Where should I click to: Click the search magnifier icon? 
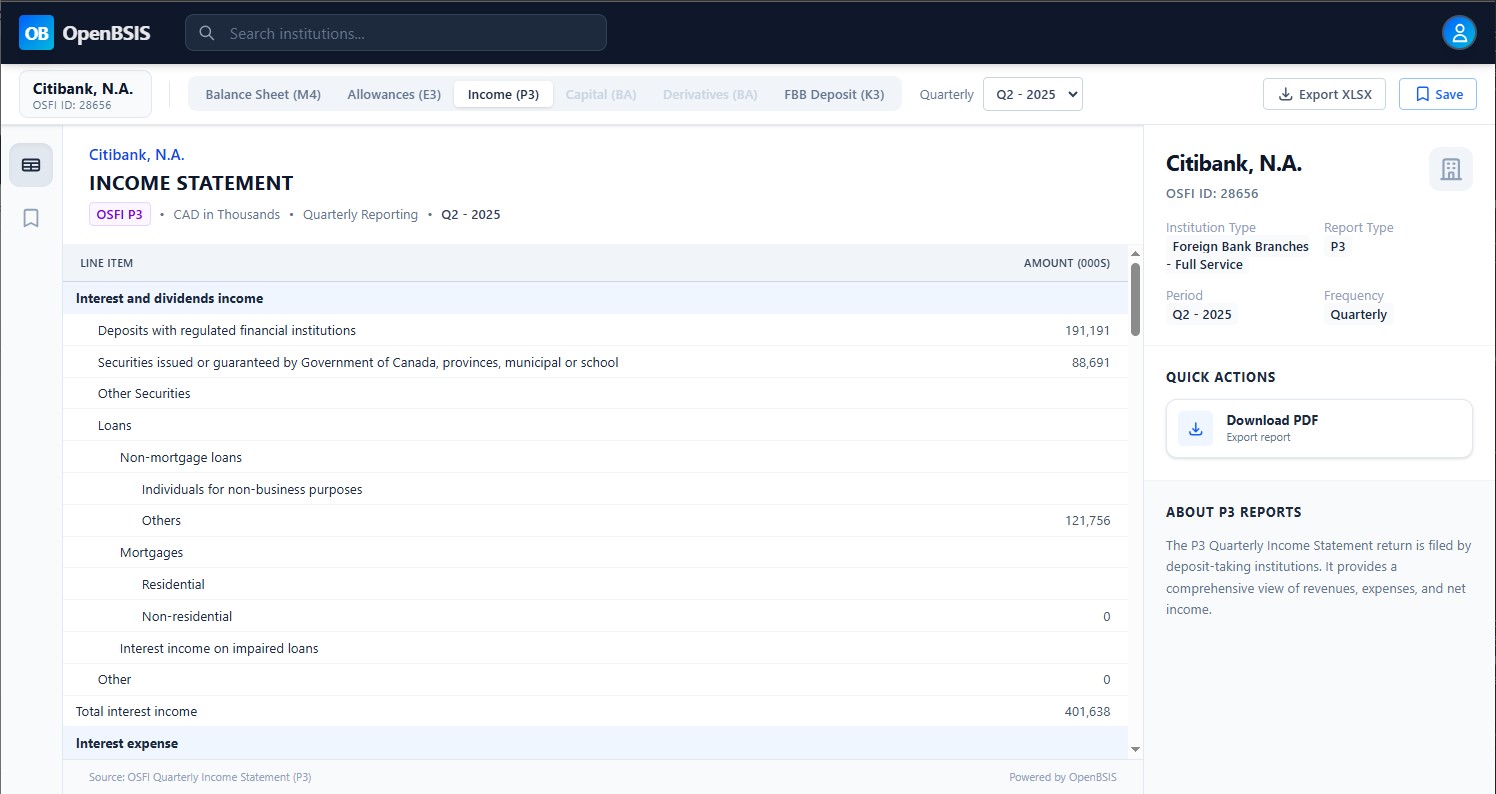click(207, 33)
